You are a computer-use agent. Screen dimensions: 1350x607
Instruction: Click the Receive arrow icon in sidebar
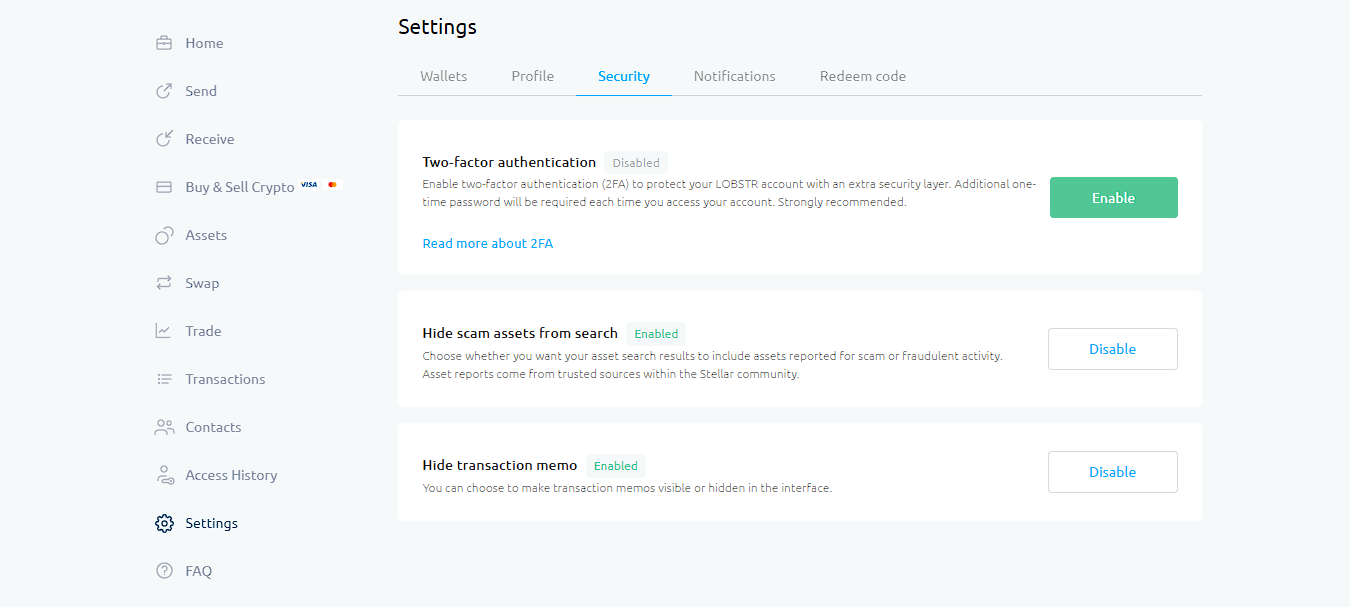(164, 139)
